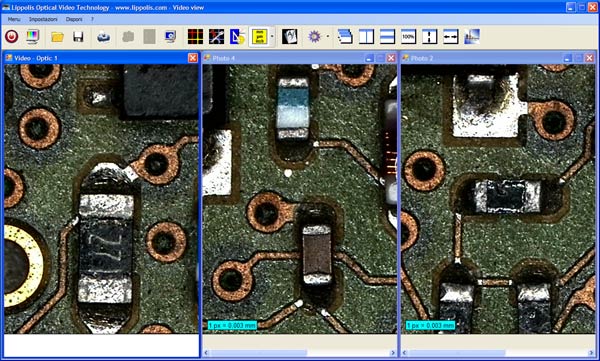The width and height of the screenshot is (600, 361).
Task: Open file with the yellow folder icon
Action: [x=57, y=37]
